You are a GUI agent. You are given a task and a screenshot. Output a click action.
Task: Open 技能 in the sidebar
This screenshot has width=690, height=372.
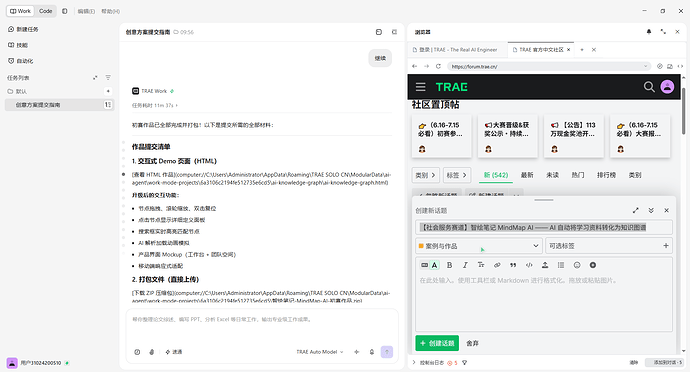click(18, 45)
